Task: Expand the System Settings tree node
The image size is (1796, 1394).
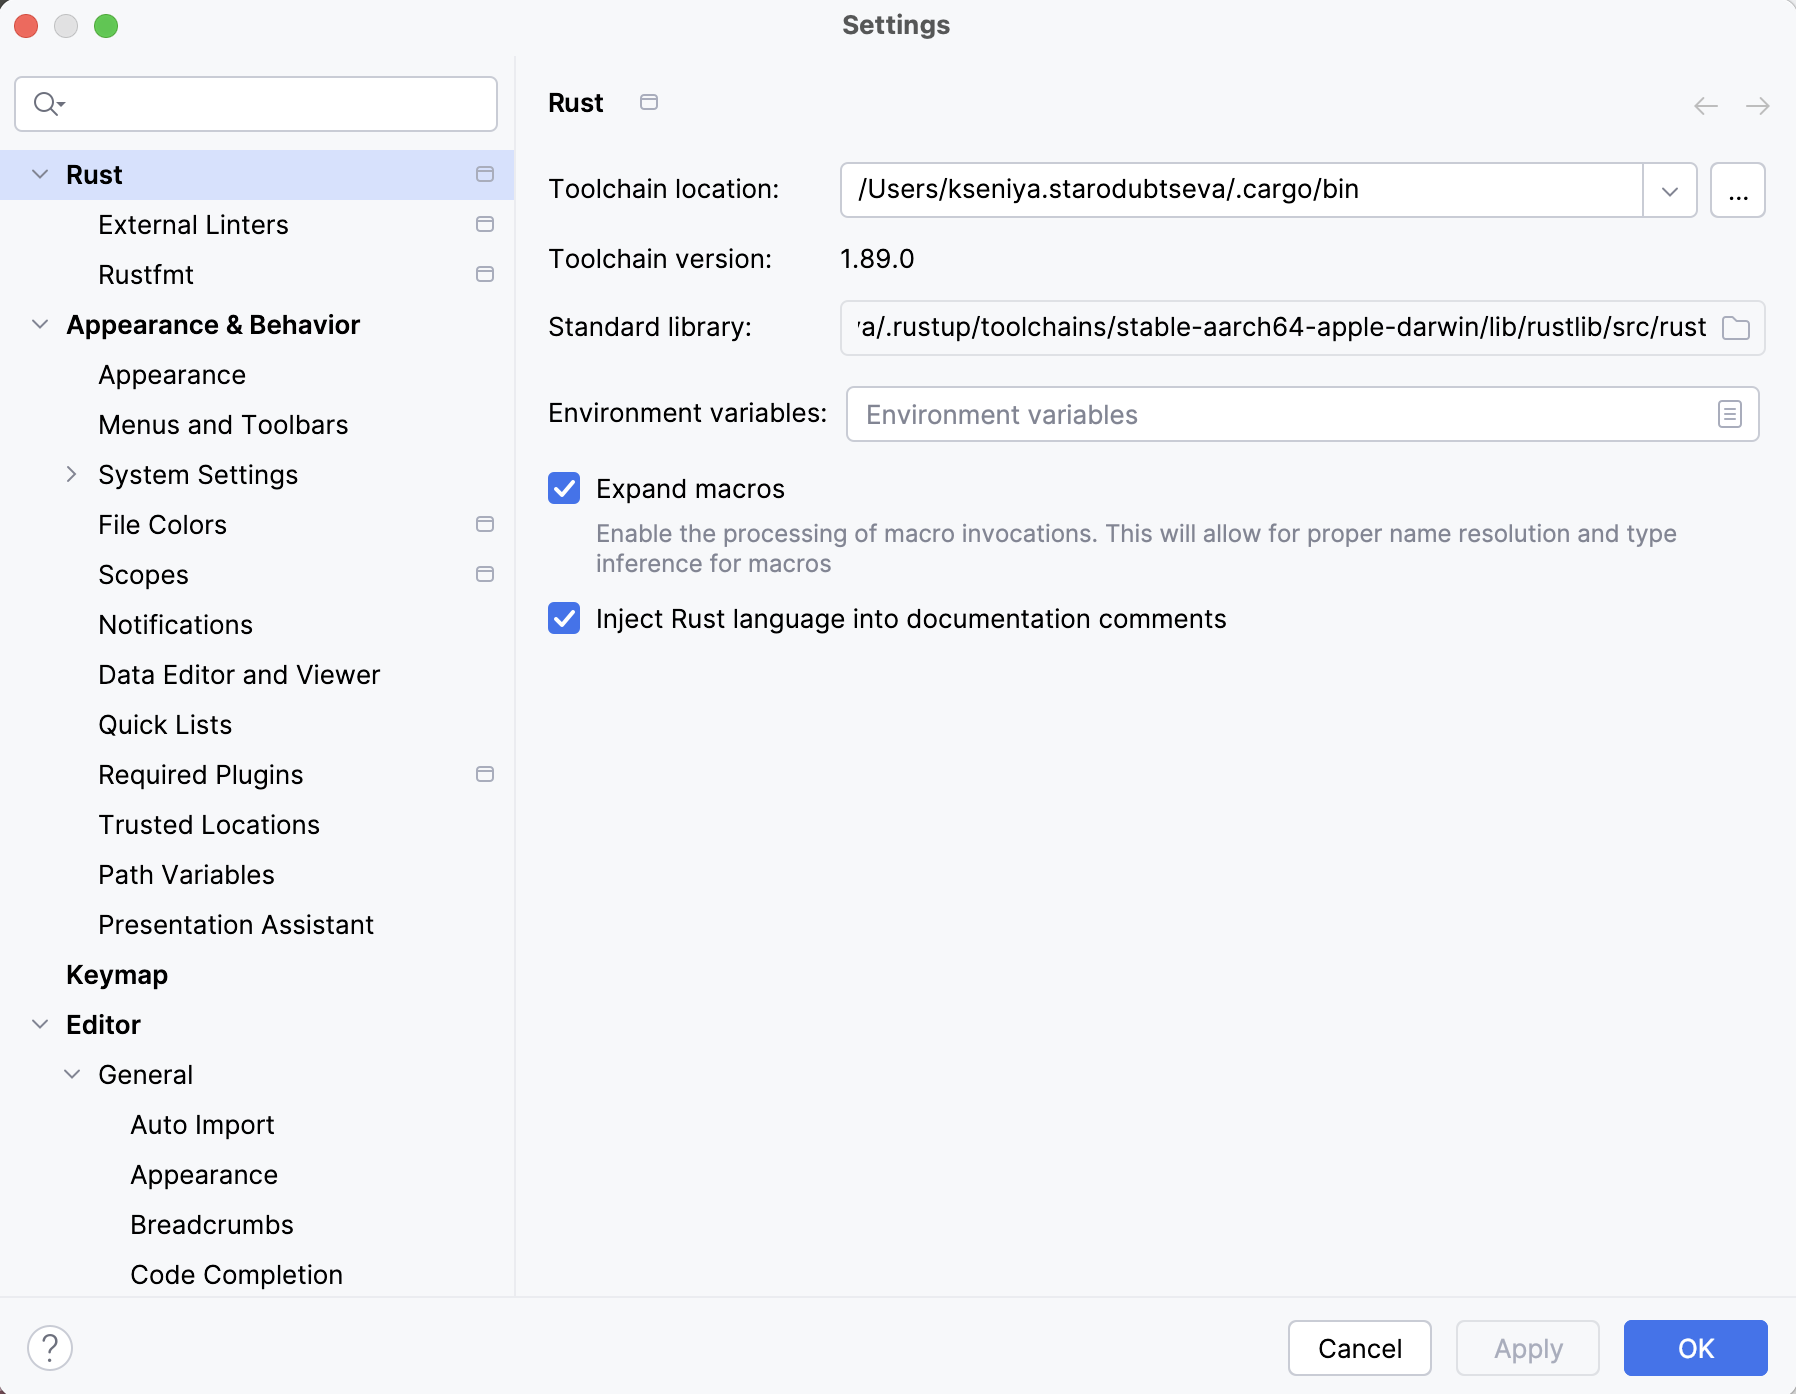Action: (71, 474)
